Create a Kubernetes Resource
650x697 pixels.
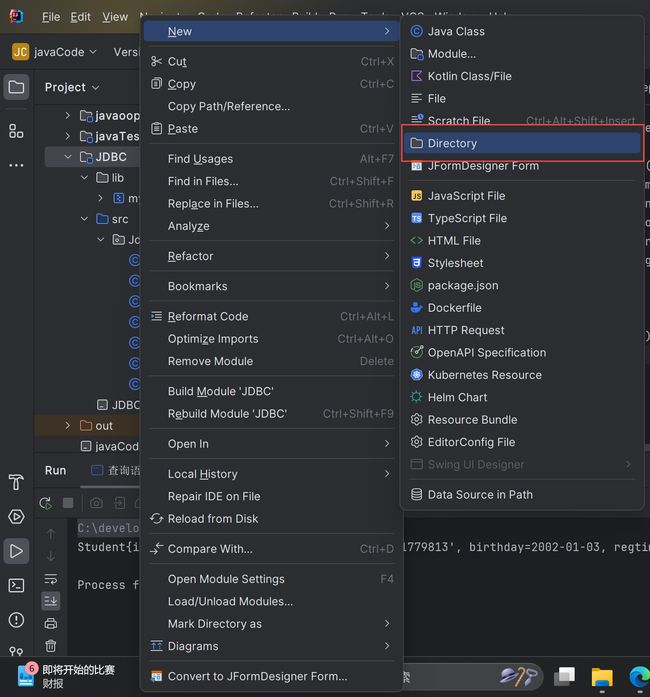(x=522, y=375)
